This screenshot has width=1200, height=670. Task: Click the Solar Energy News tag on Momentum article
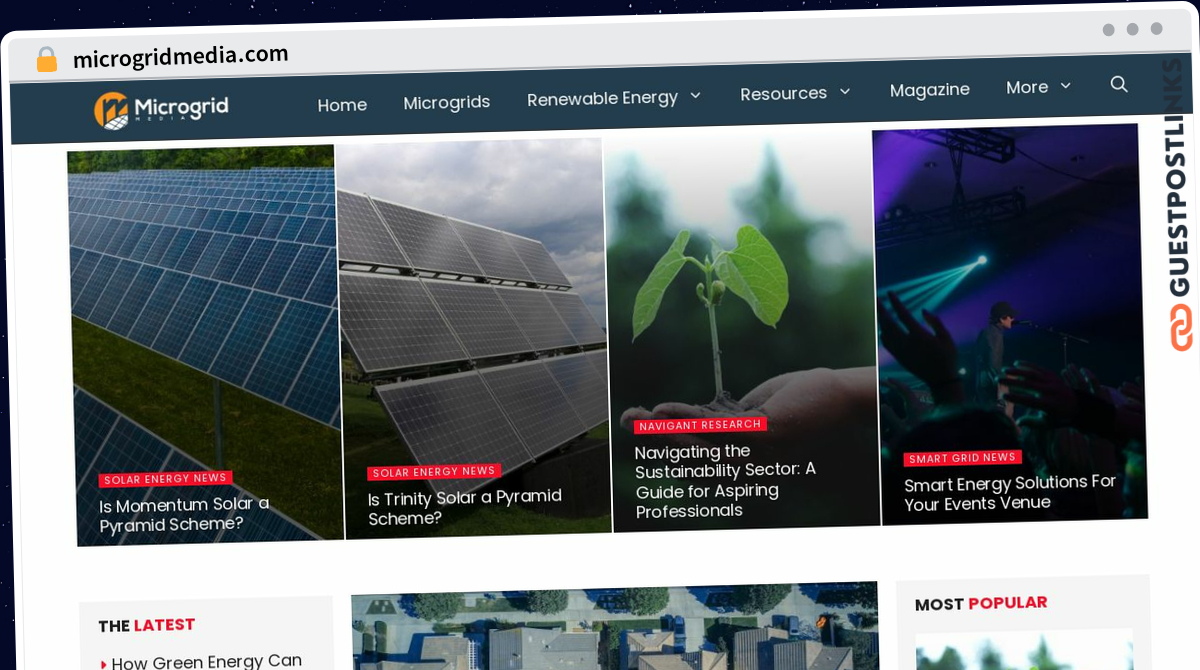[x=165, y=479]
